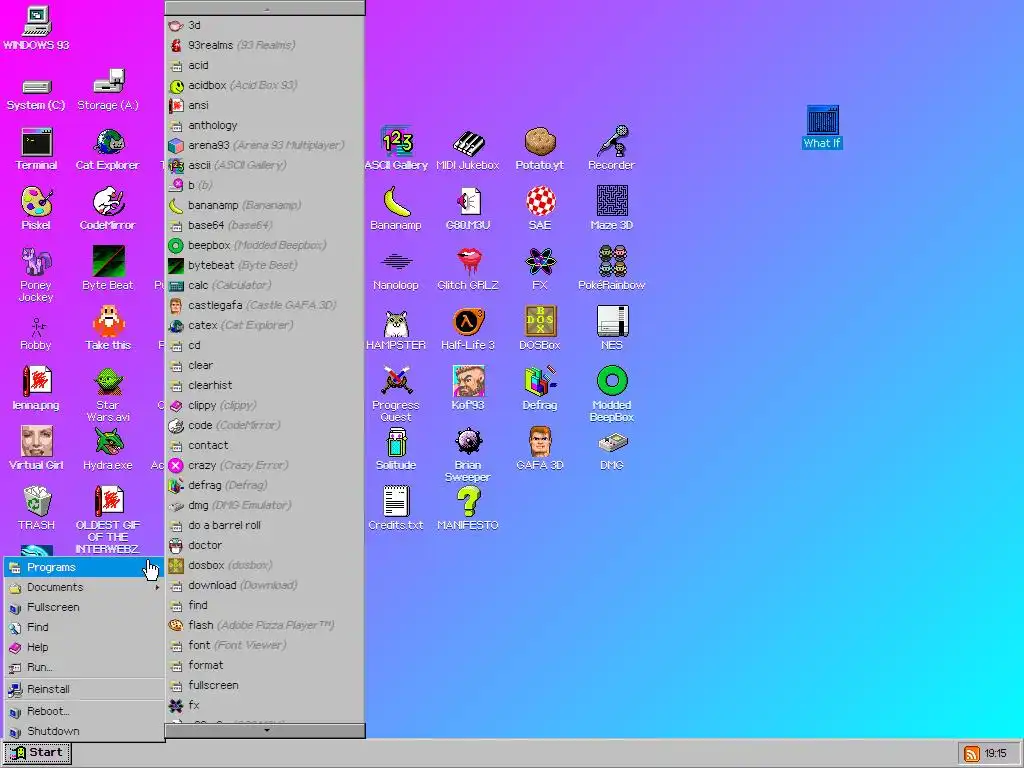Screen dimensions: 1024x768
Task: Open Half-Life 3 icon
Action: click(x=468, y=329)
